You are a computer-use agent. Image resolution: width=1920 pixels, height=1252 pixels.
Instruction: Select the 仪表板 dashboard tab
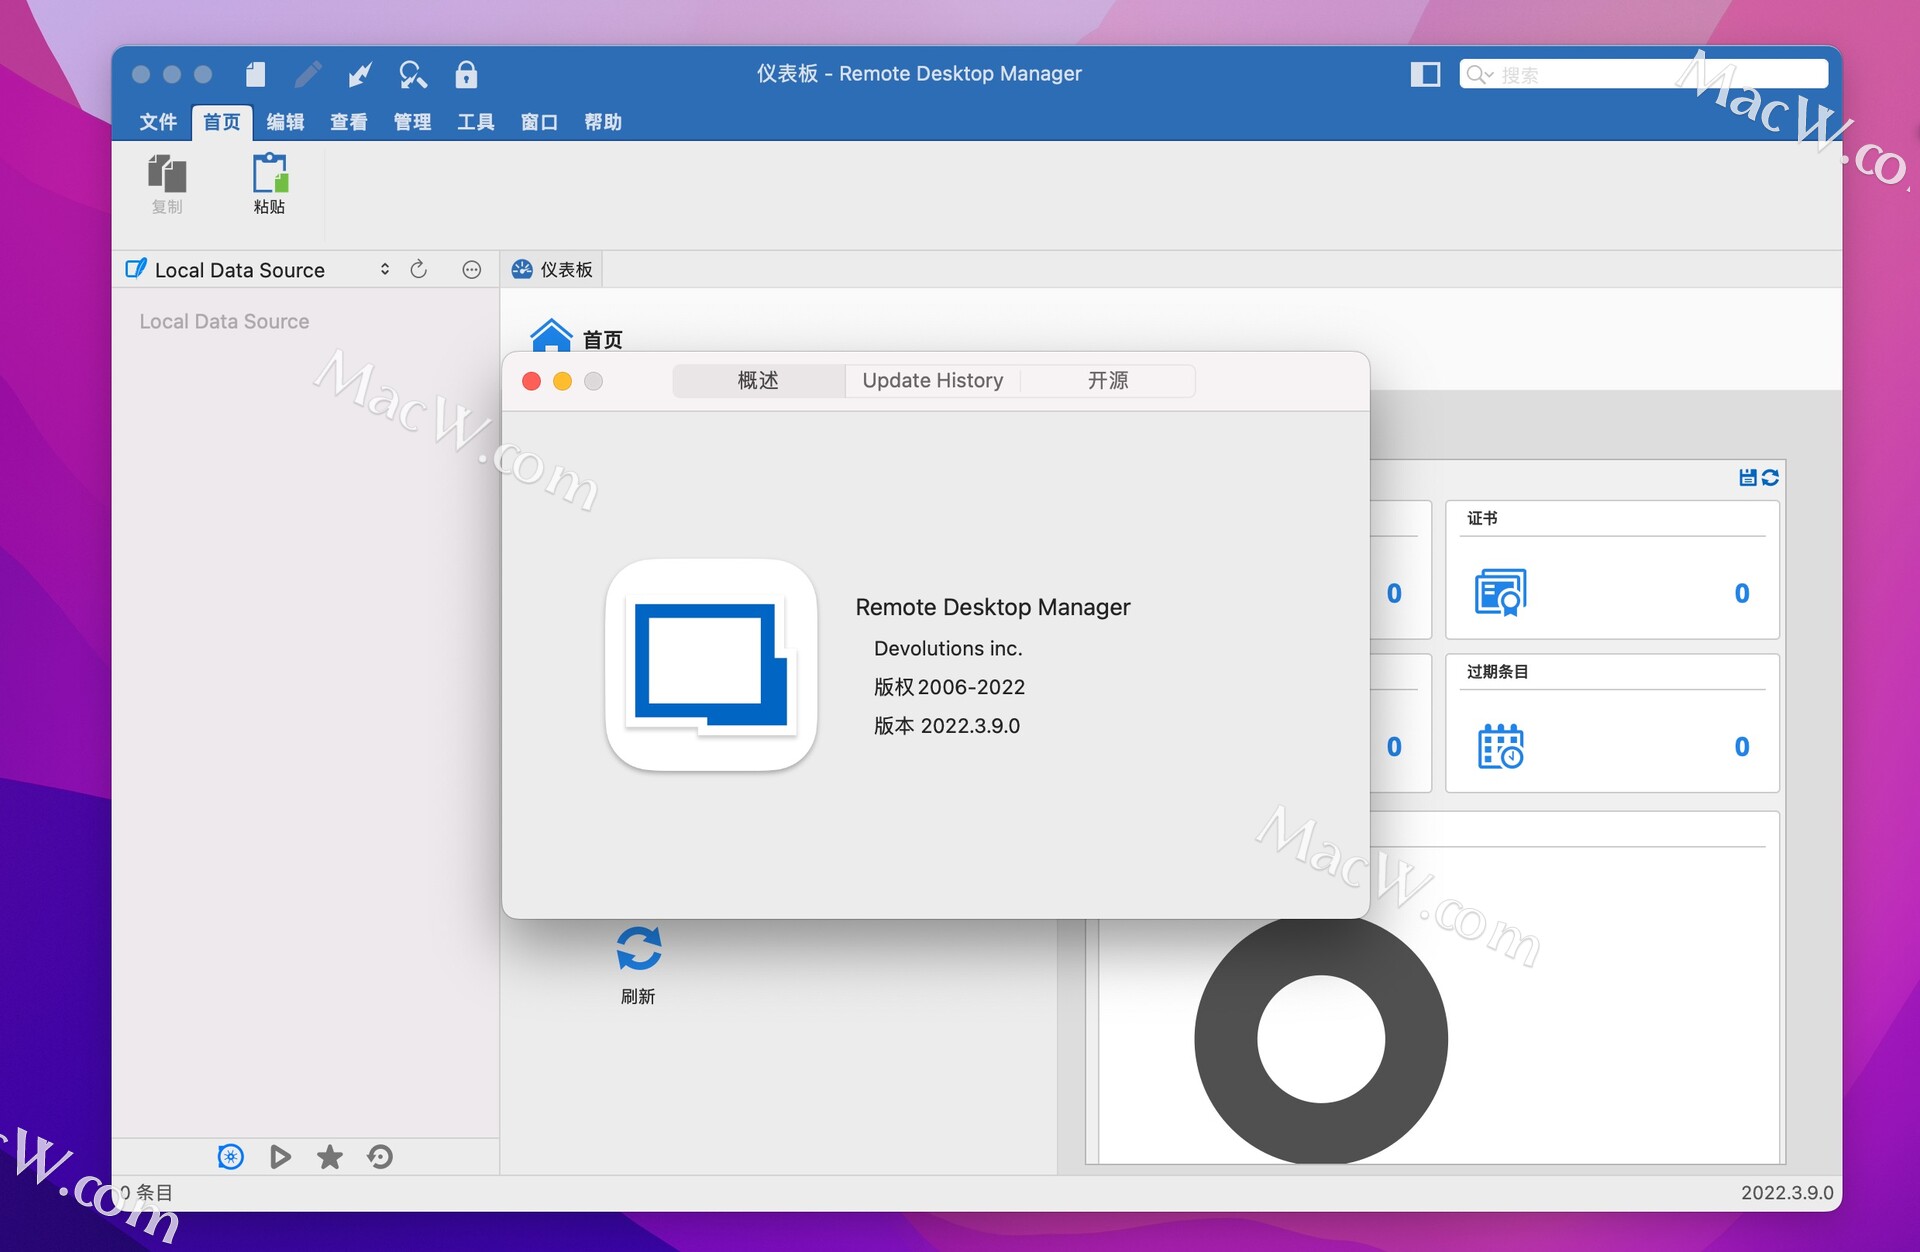pyautogui.click(x=552, y=269)
